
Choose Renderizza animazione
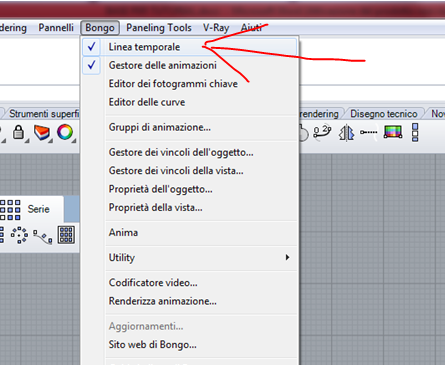(x=189, y=301)
